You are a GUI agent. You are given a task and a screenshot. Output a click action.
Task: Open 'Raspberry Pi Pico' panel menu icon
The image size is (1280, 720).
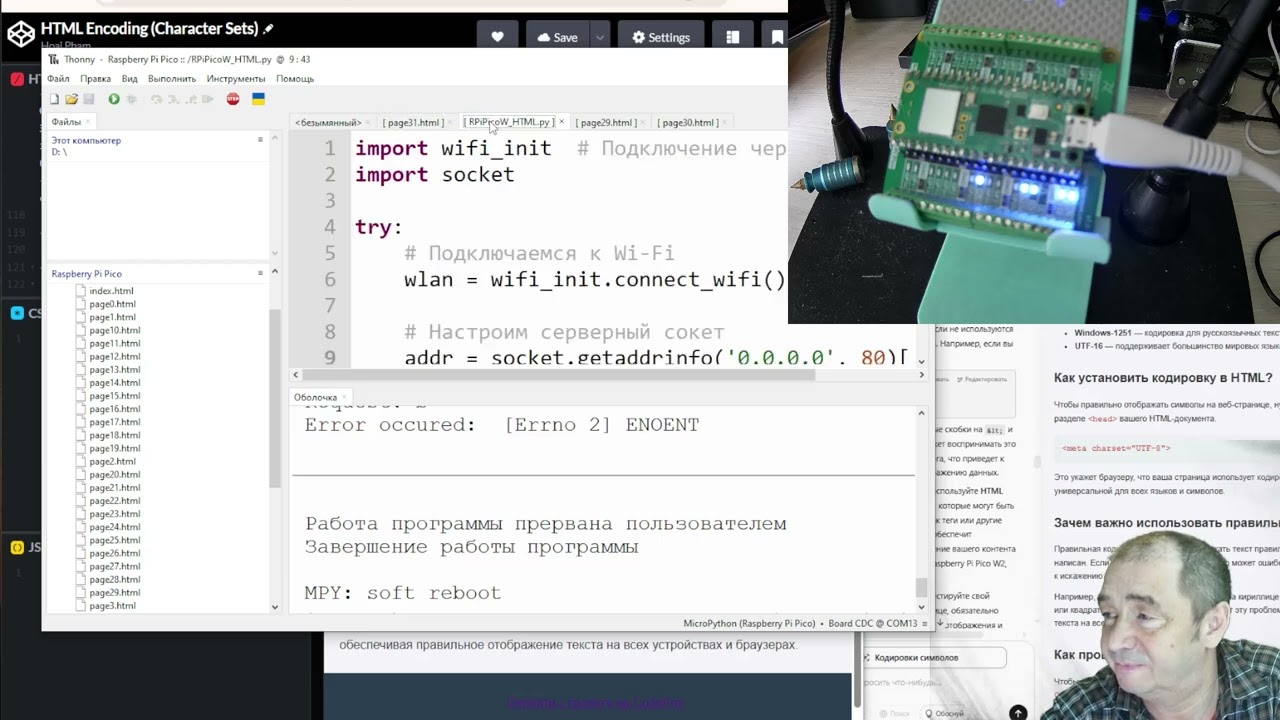pos(260,273)
